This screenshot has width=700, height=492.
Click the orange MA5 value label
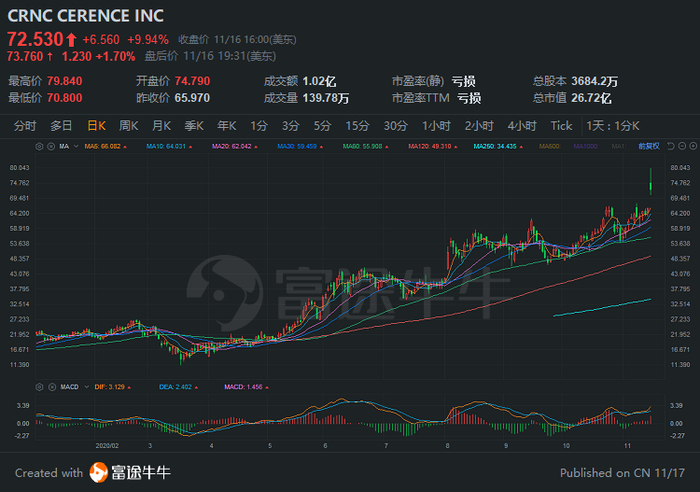click(x=102, y=147)
